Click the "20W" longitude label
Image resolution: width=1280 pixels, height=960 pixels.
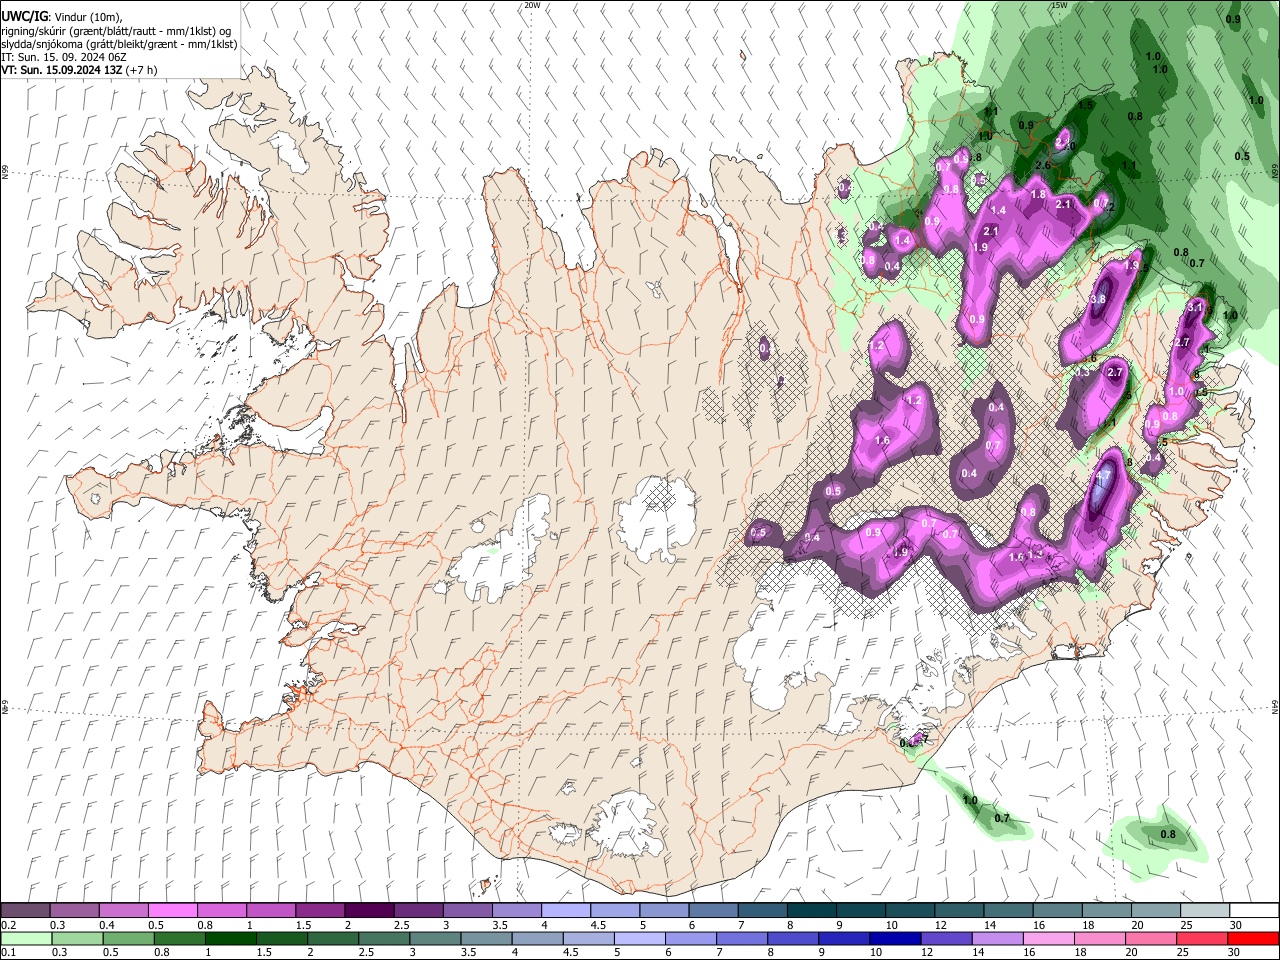point(532,5)
